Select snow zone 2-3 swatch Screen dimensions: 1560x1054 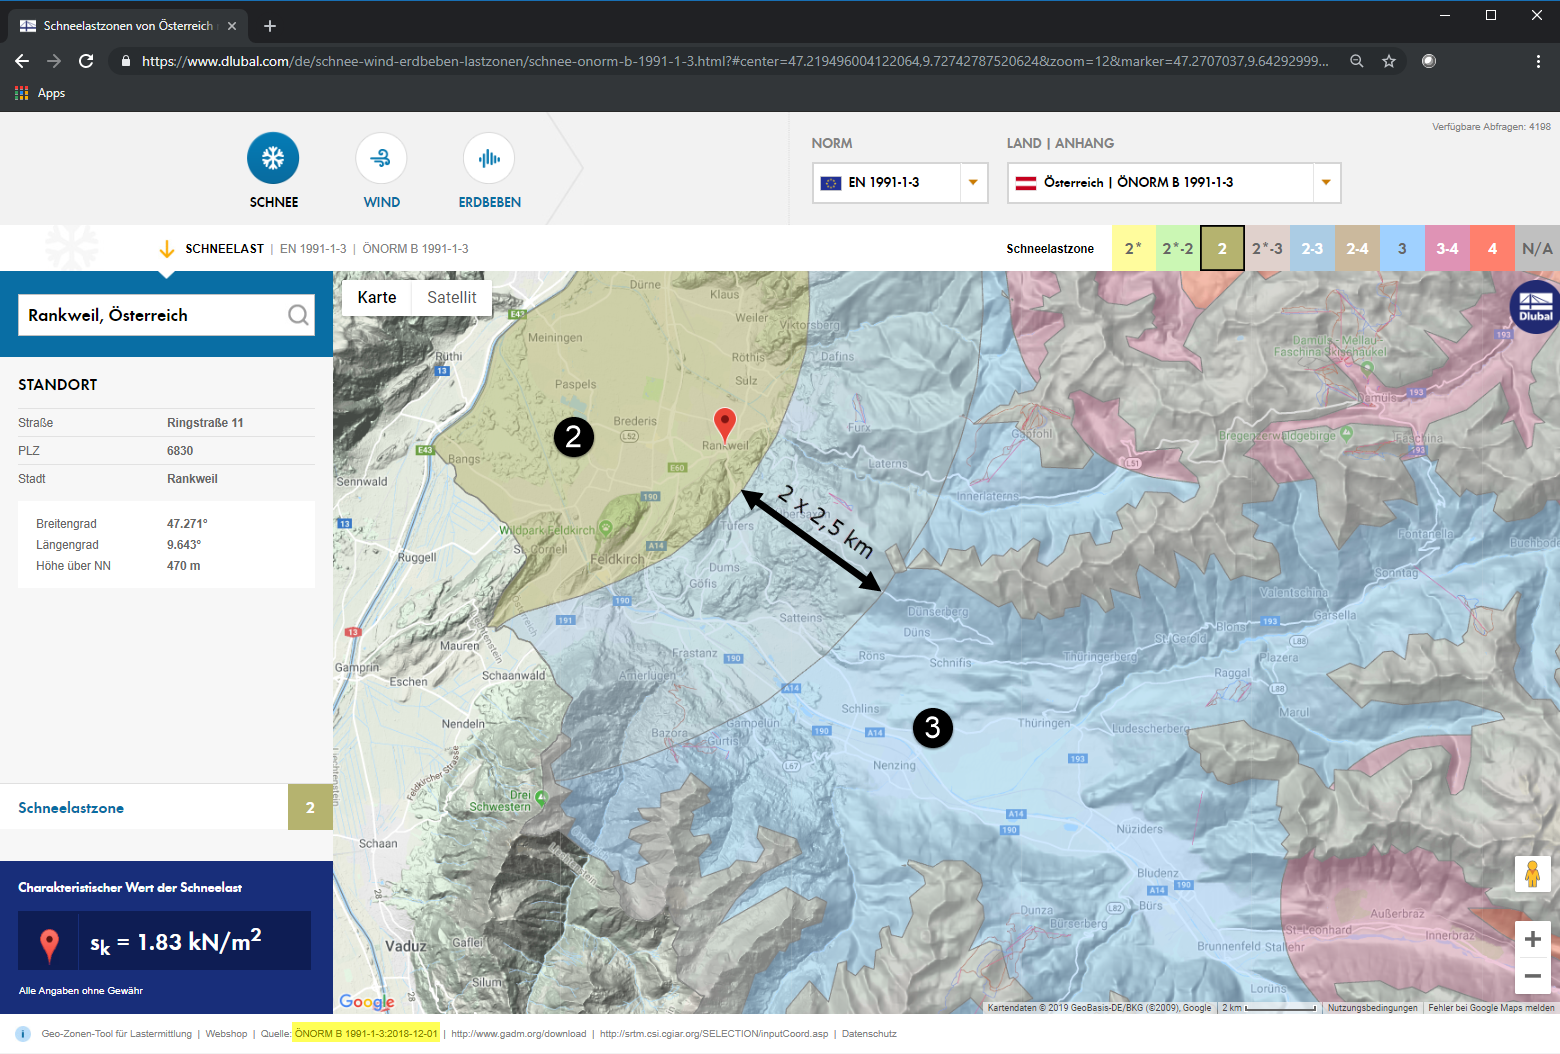click(x=1312, y=249)
